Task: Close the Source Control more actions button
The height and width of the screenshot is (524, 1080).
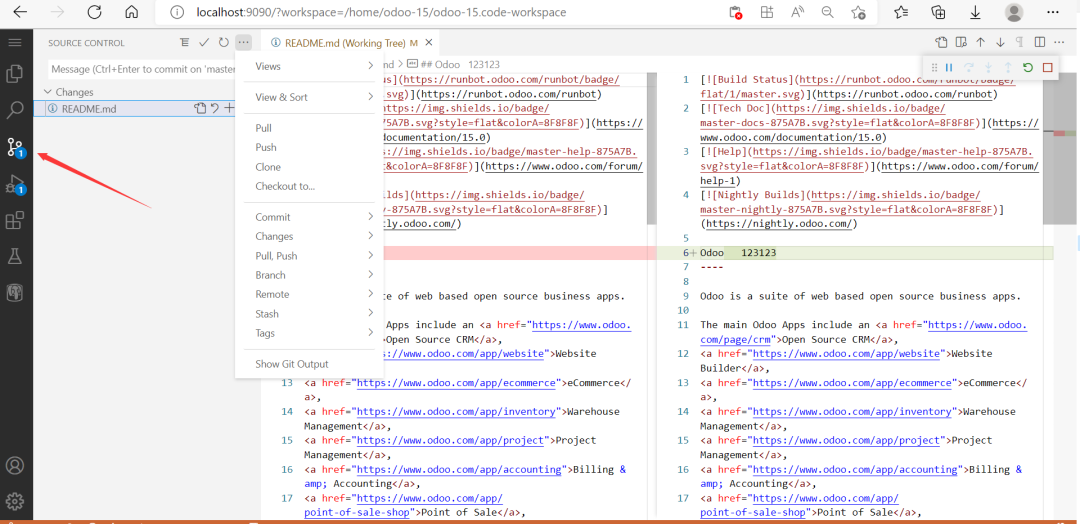Action: pyautogui.click(x=243, y=43)
